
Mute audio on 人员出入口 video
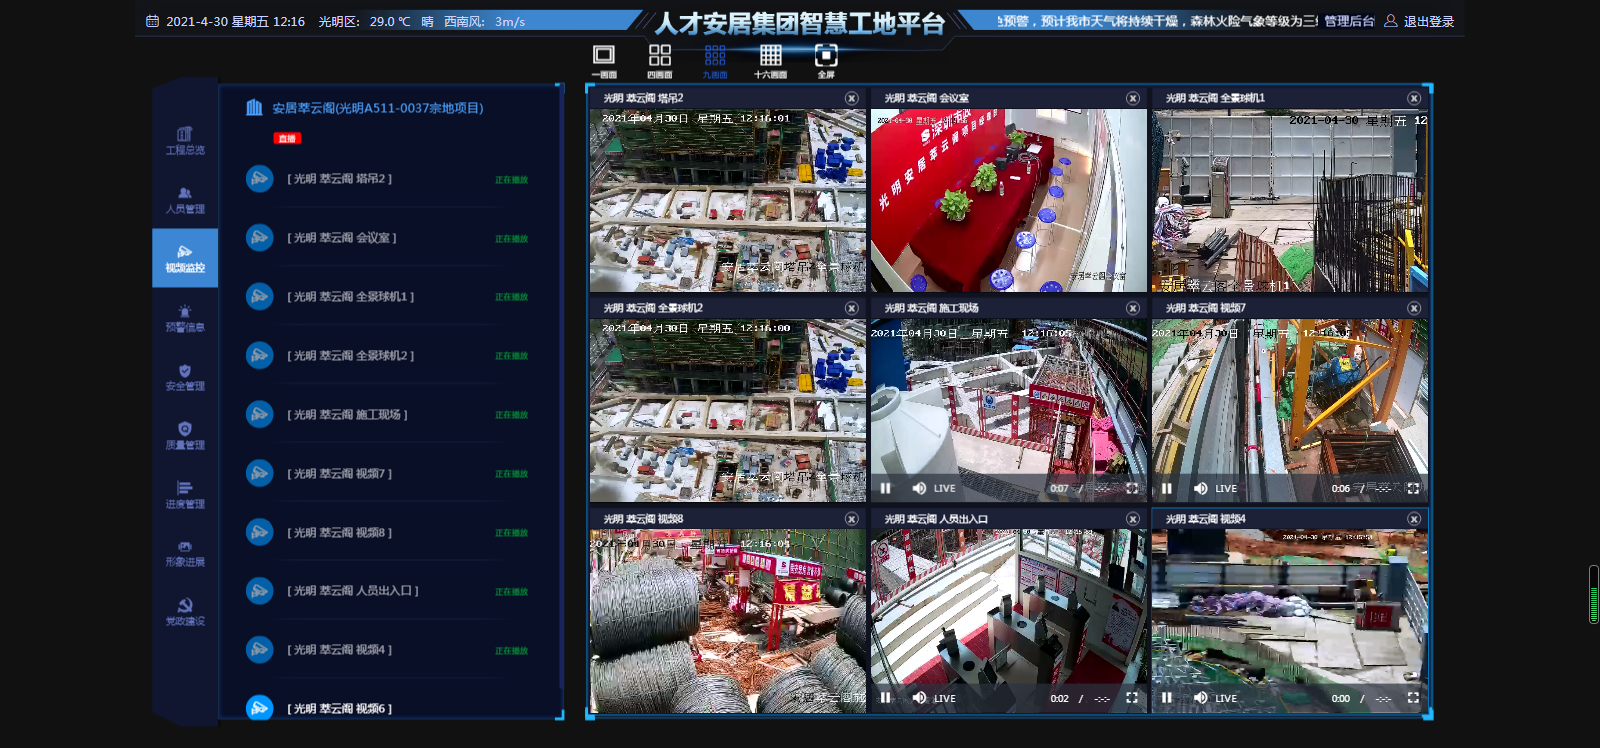(919, 698)
